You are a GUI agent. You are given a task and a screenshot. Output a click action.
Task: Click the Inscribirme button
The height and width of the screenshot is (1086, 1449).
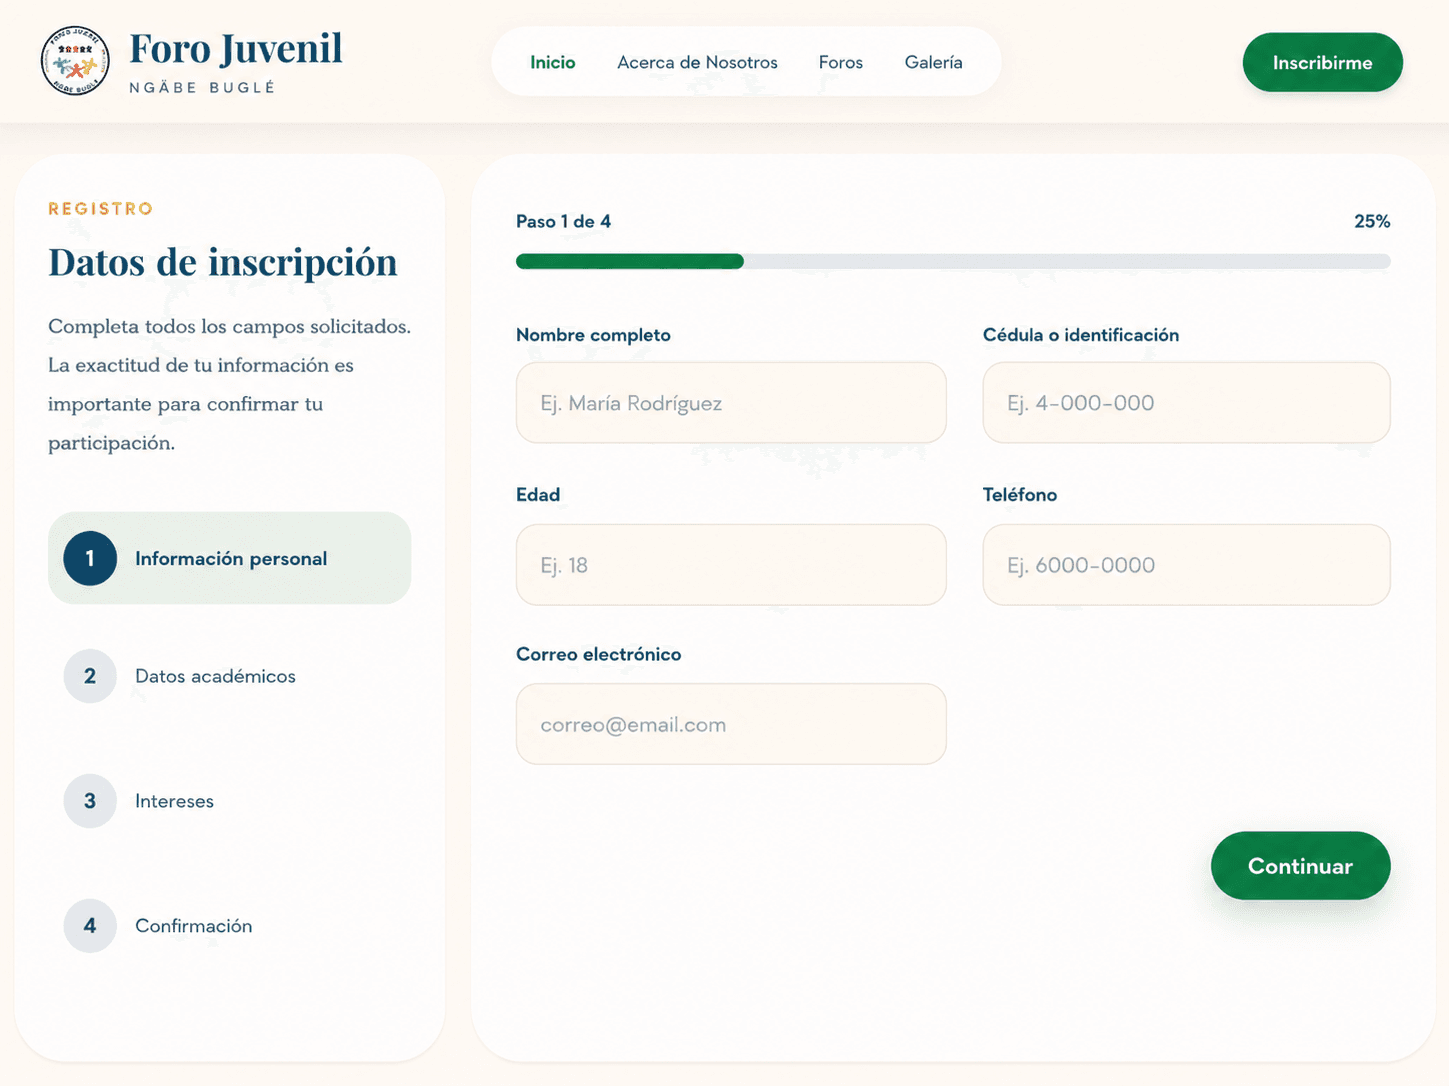click(1322, 62)
